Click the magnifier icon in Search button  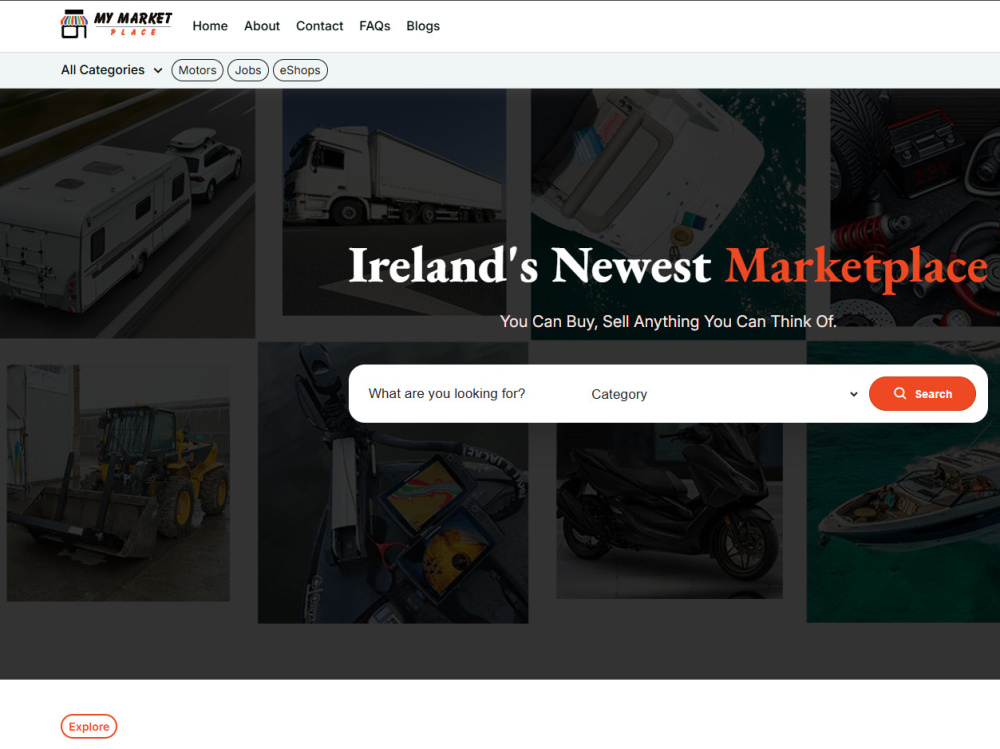(x=899, y=393)
